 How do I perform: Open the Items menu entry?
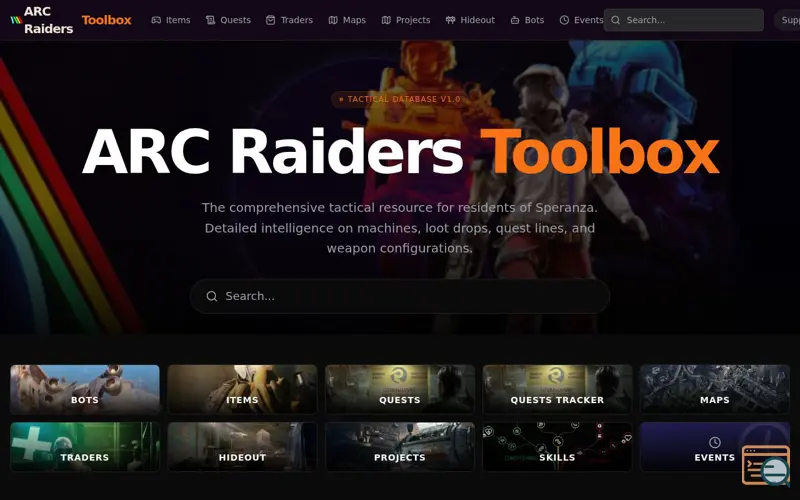[171, 20]
